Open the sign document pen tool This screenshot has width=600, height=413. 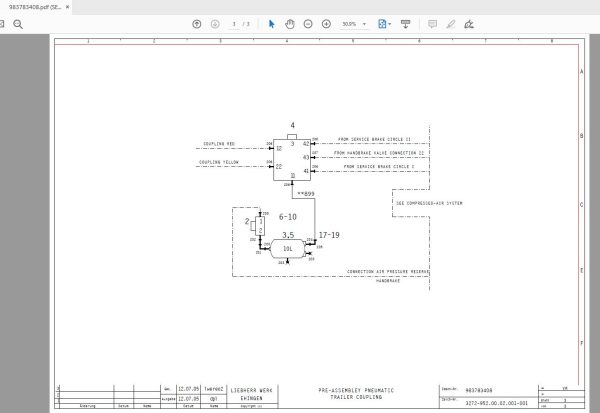click(469, 24)
